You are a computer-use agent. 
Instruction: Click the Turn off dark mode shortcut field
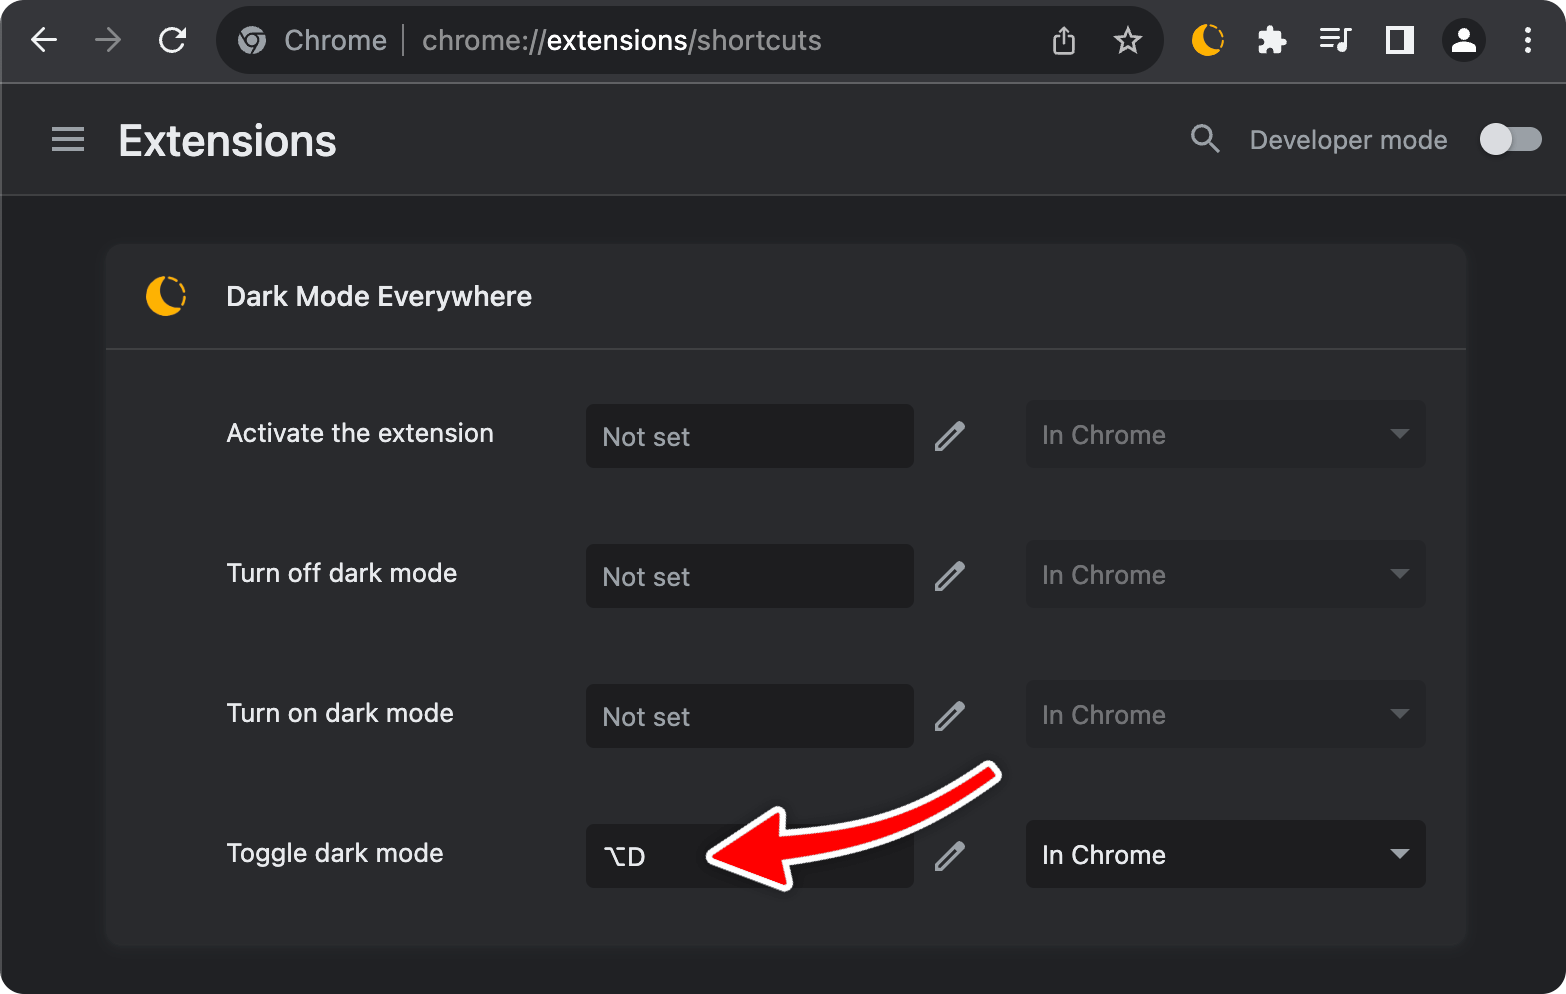[750, 576]
